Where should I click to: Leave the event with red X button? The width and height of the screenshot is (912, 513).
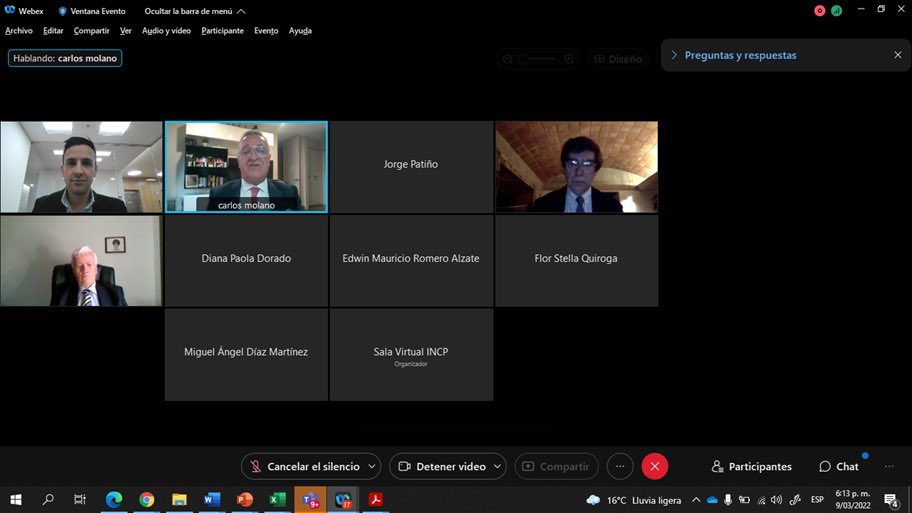coord(654,466)
